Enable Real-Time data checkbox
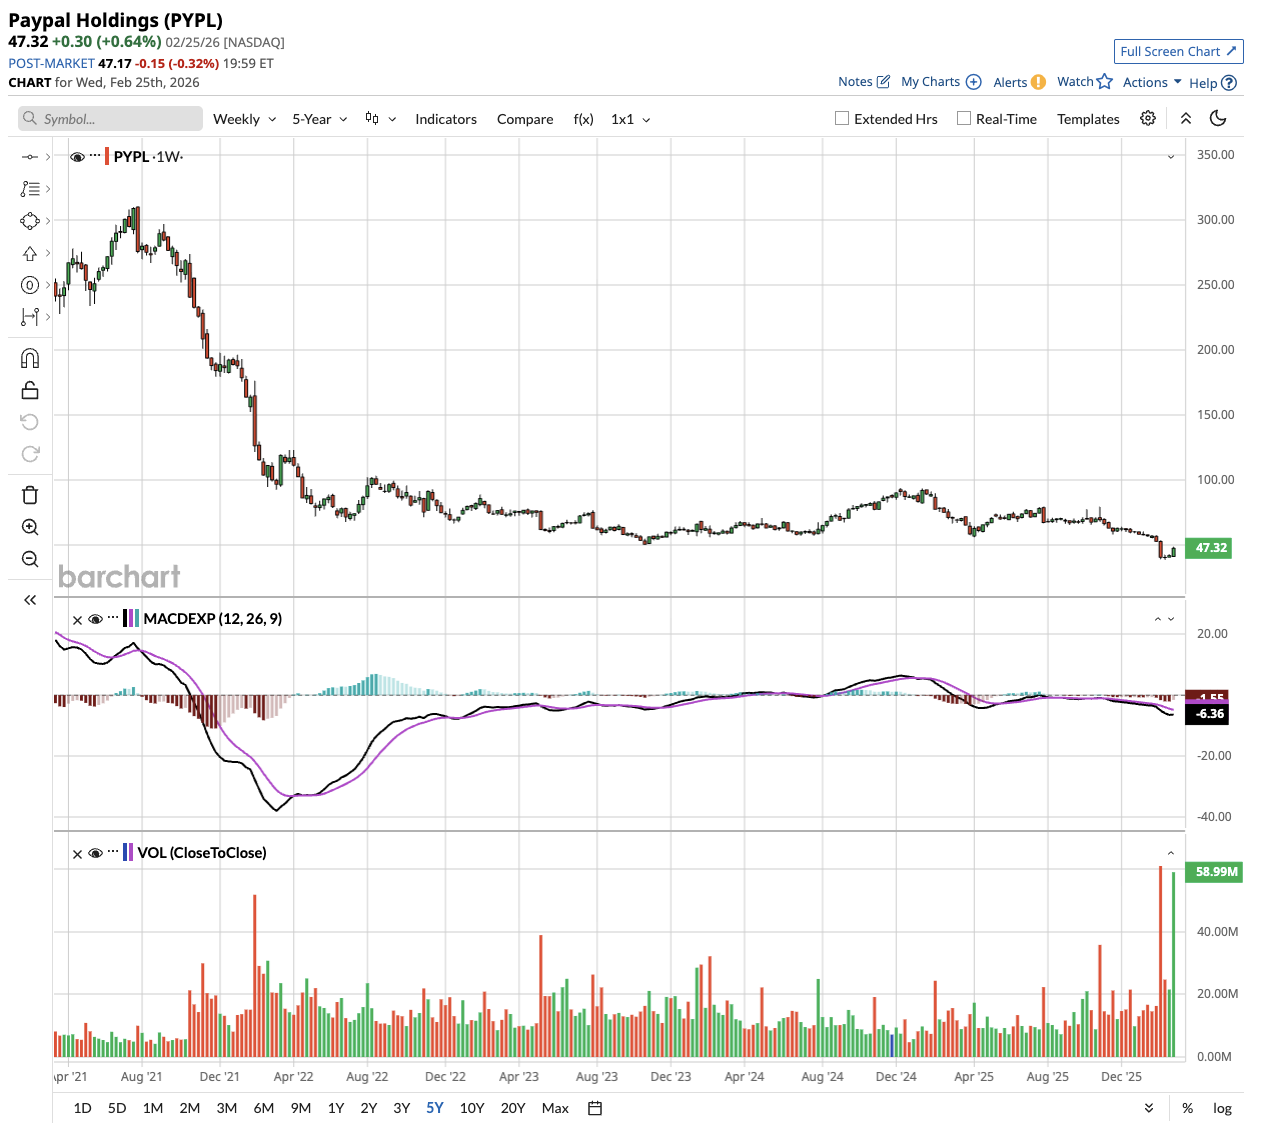Viewport: 1278px width, 1136px height. click(x=964, y=118)
